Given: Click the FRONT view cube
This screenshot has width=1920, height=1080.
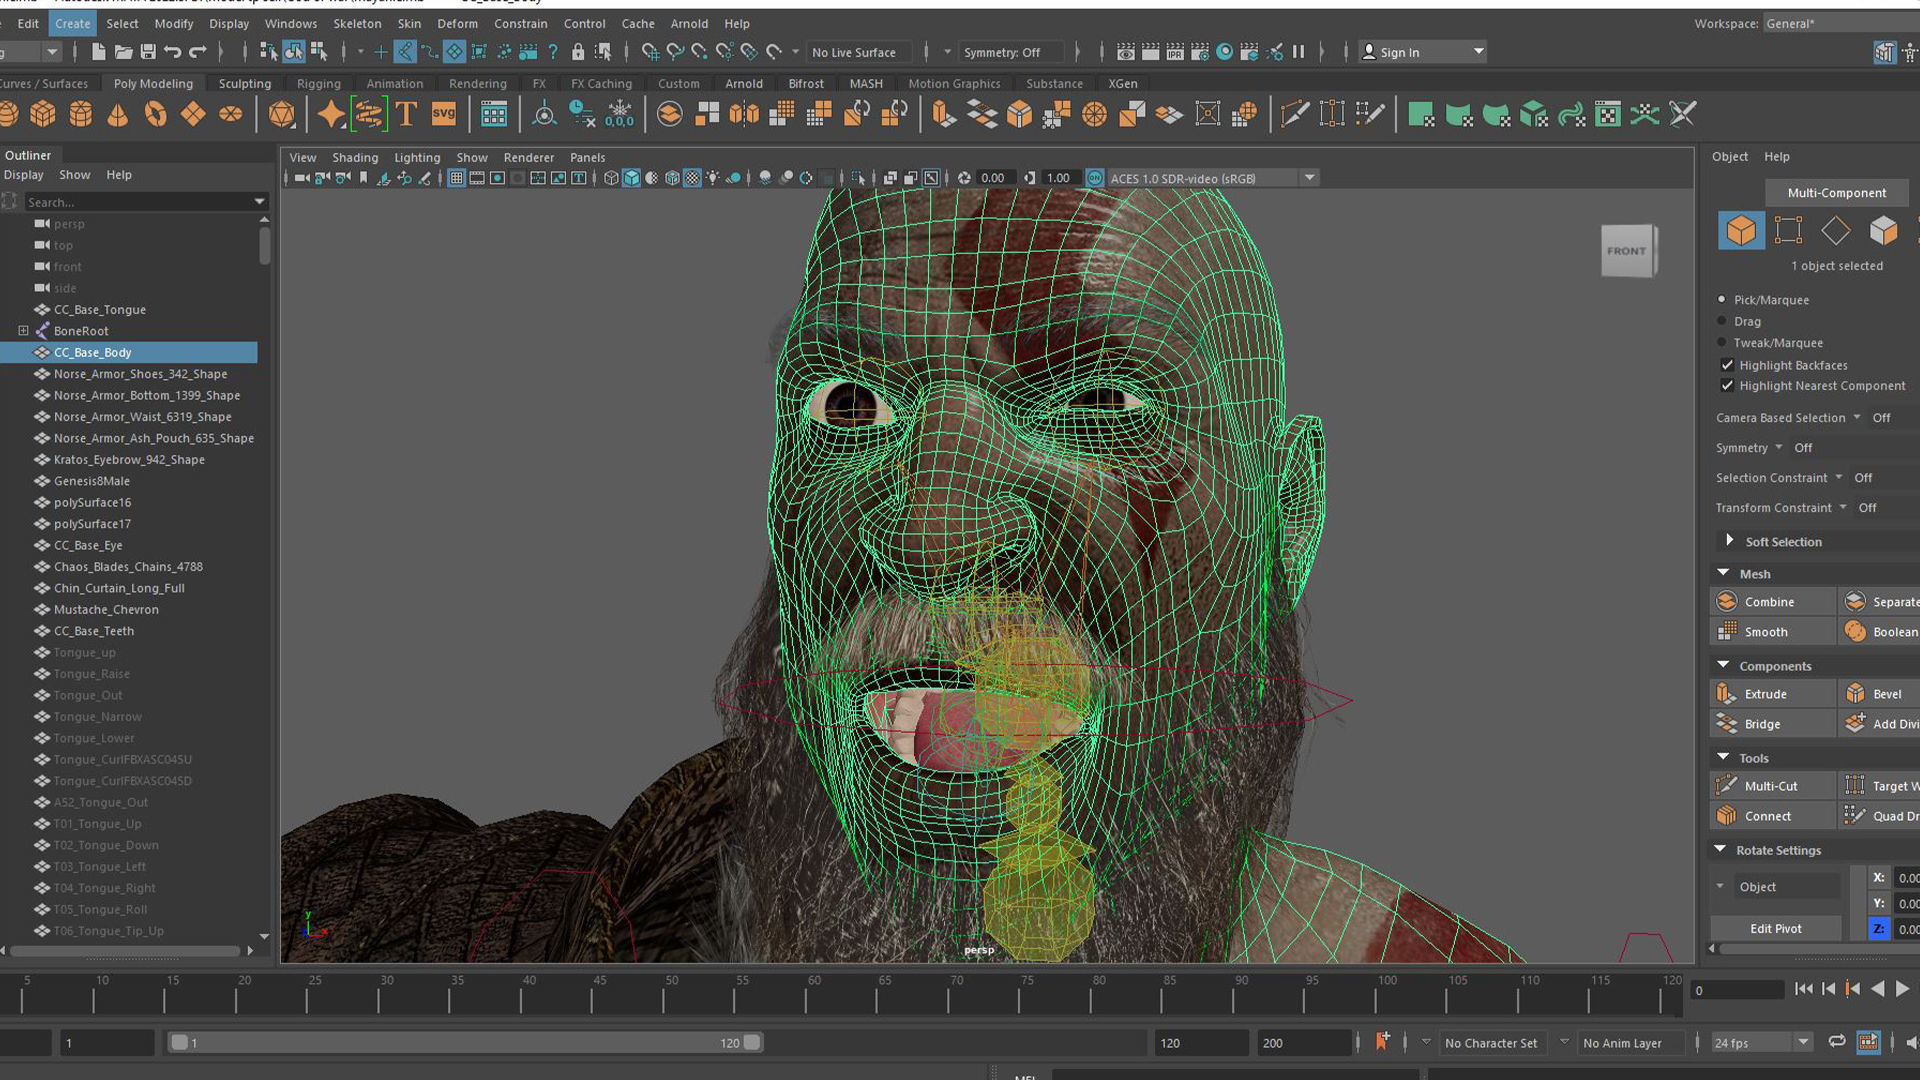Looking at the screenshot, I should (1627, 251).
